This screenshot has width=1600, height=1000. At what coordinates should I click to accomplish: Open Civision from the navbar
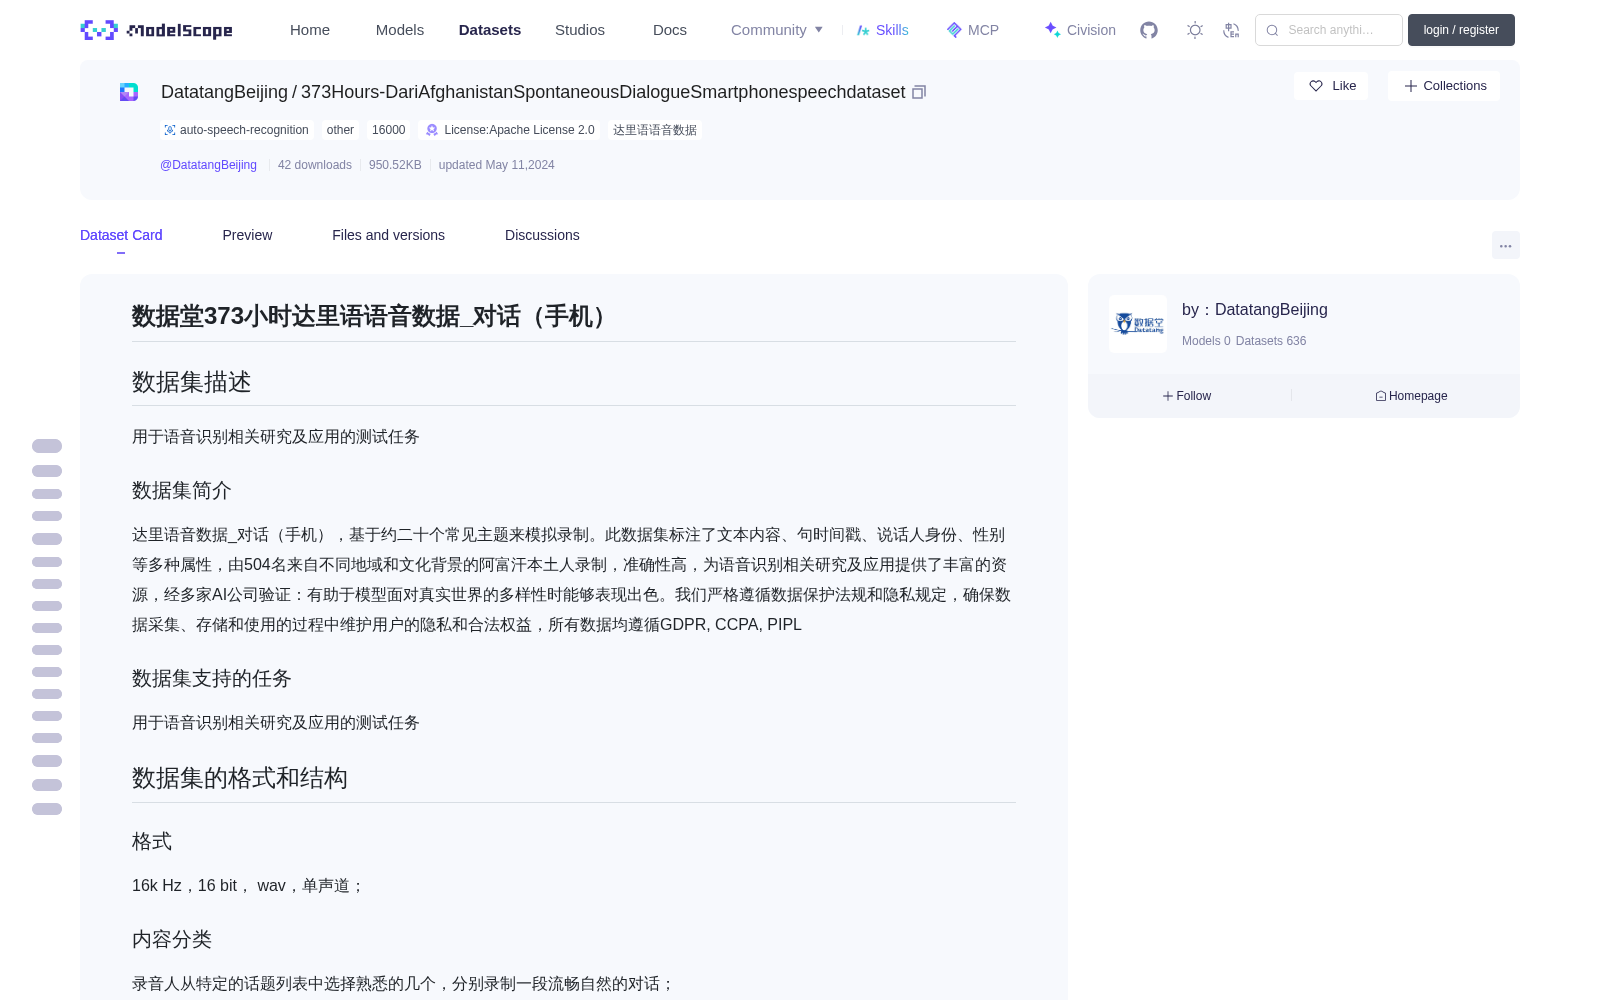click(1080, 30)
